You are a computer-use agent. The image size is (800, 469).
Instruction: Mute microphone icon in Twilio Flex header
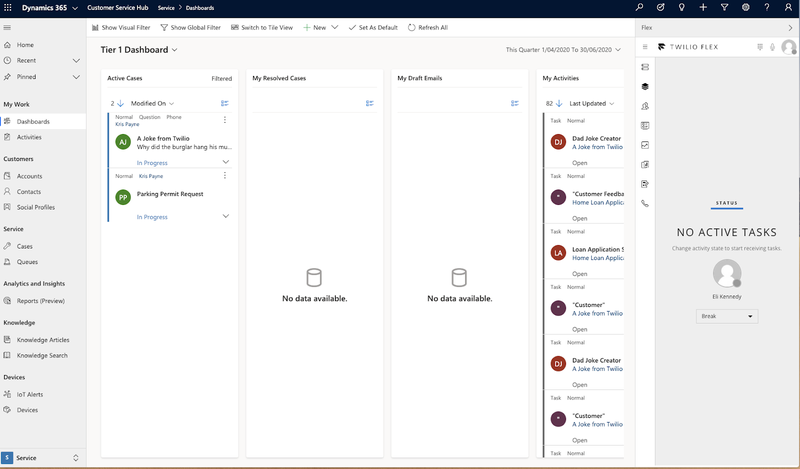(x=772, y=47)
